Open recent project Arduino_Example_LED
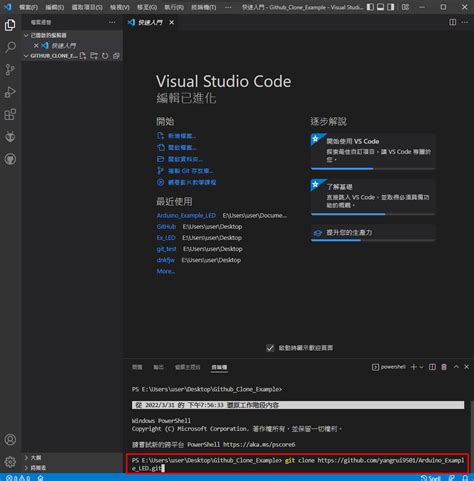This screenshot has height=481, width=474. pyautogui.click(x=186, y=216)
